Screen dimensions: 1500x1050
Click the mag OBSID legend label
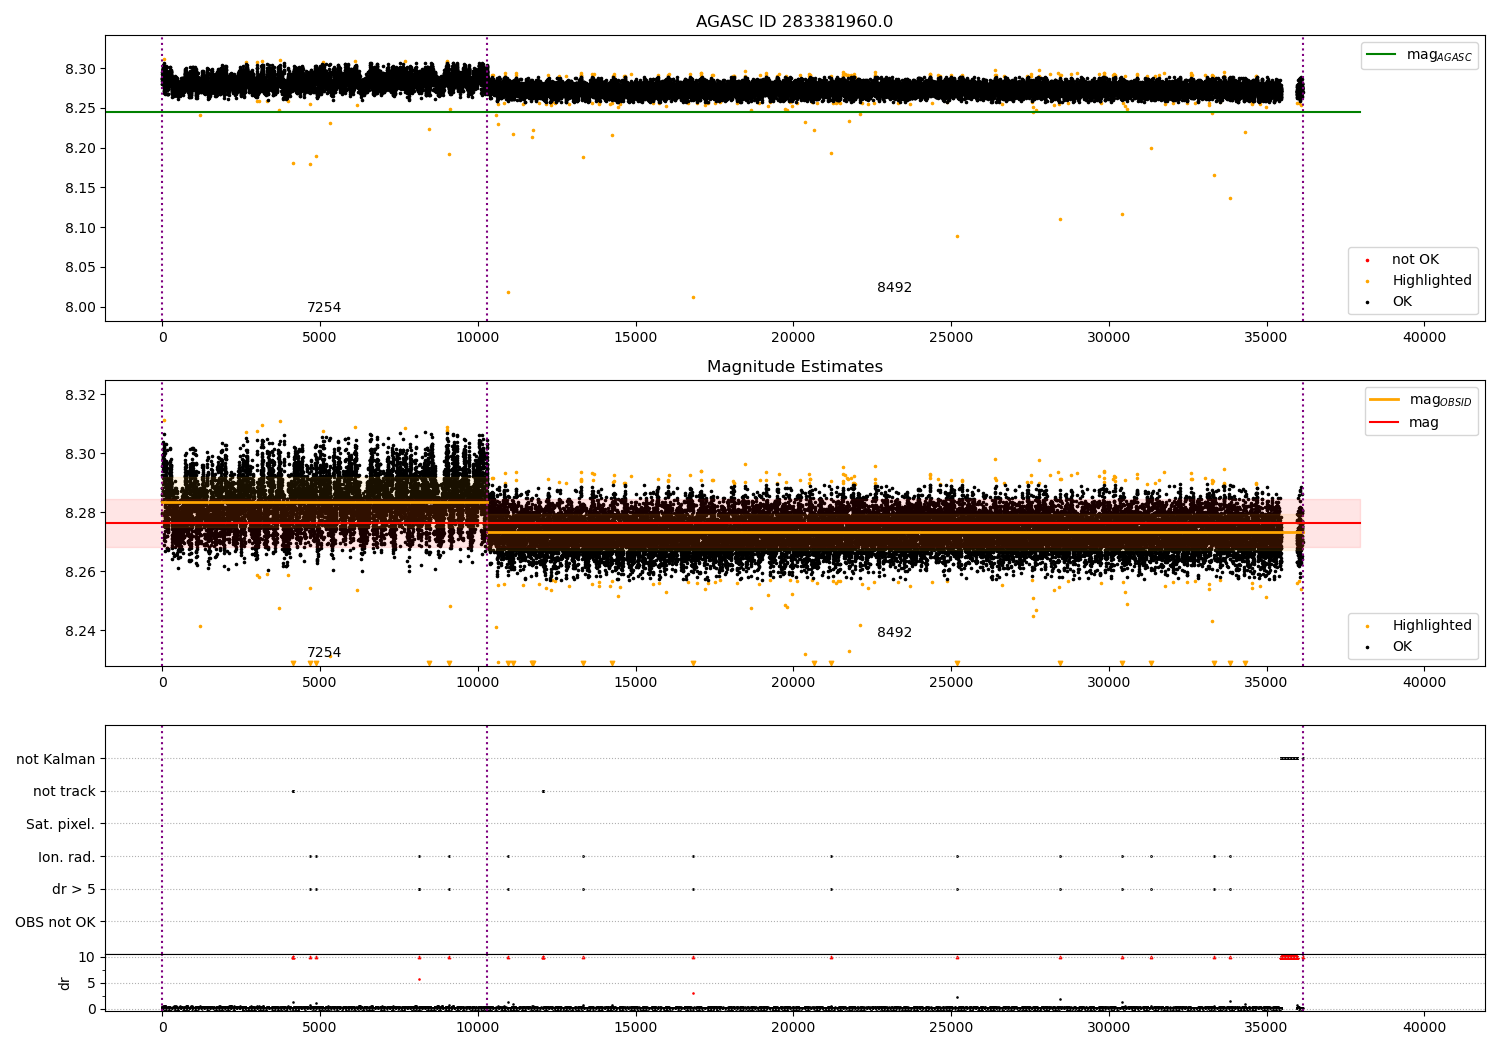coord(1440,400)
